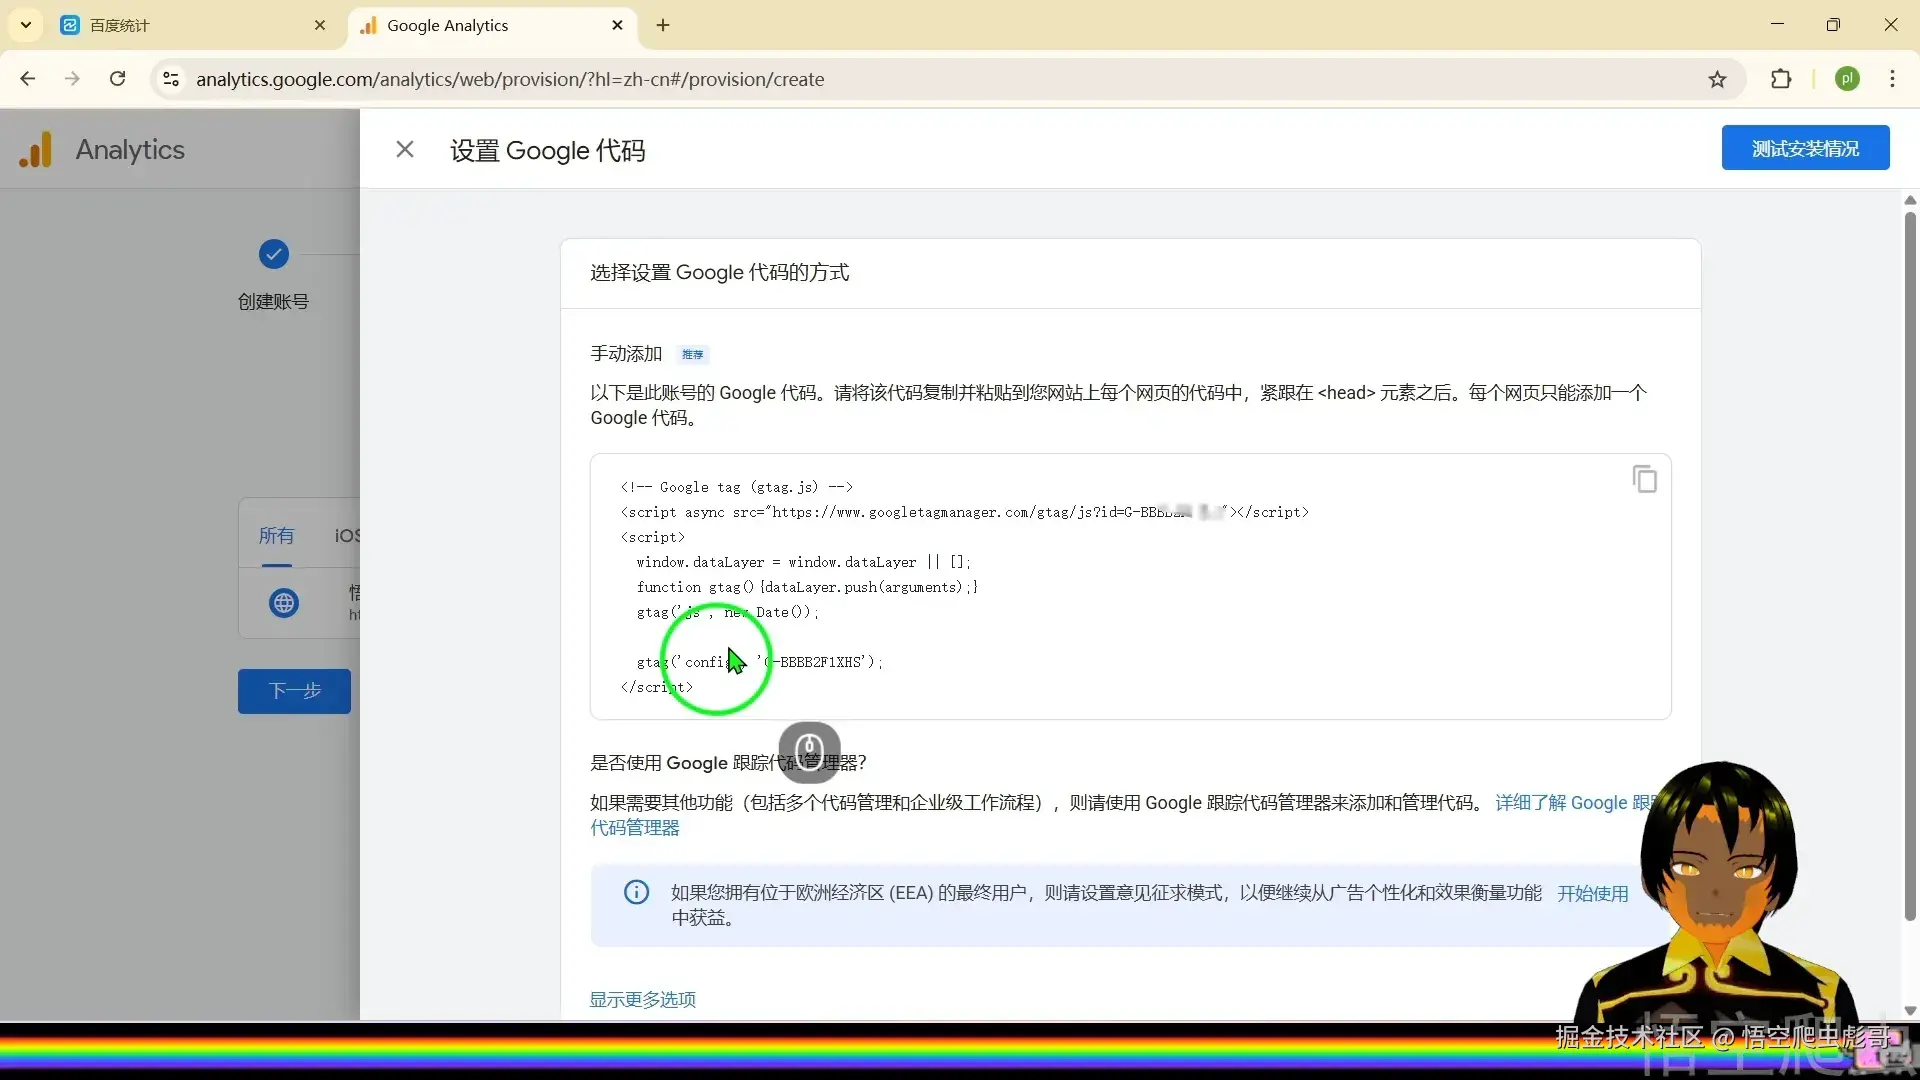Viewport: 1920px width, 1080px height.
Task: Click the 创建账号 completed step checkmark
Action: (x=272, y=254)
